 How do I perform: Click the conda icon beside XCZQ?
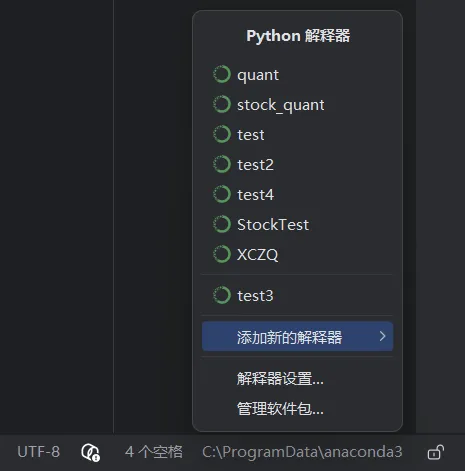[222, 254]
